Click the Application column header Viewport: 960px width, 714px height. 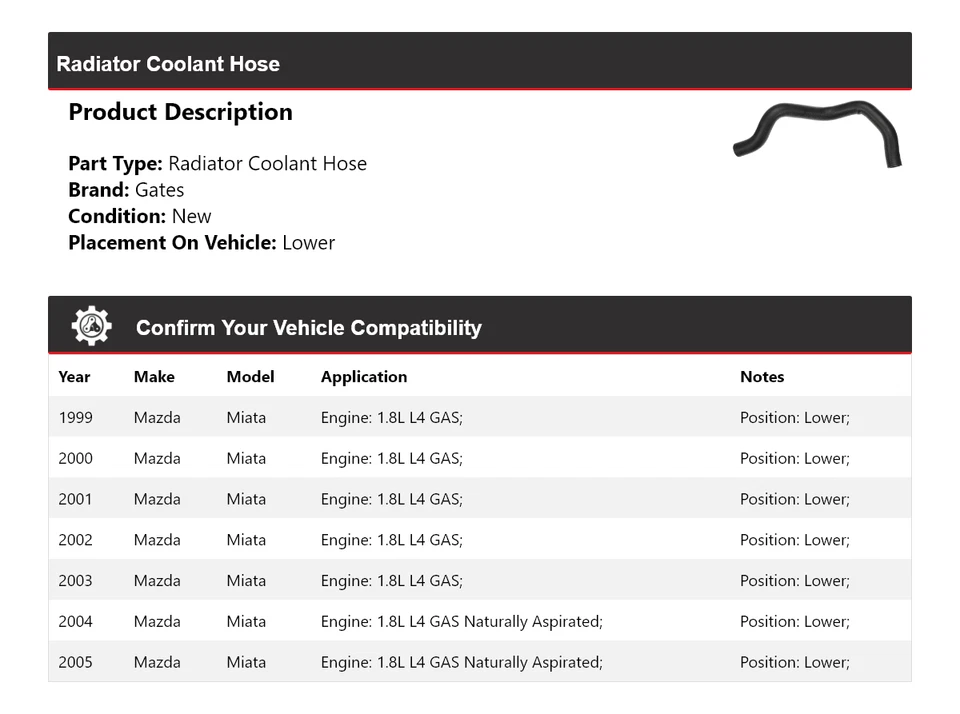364,377
